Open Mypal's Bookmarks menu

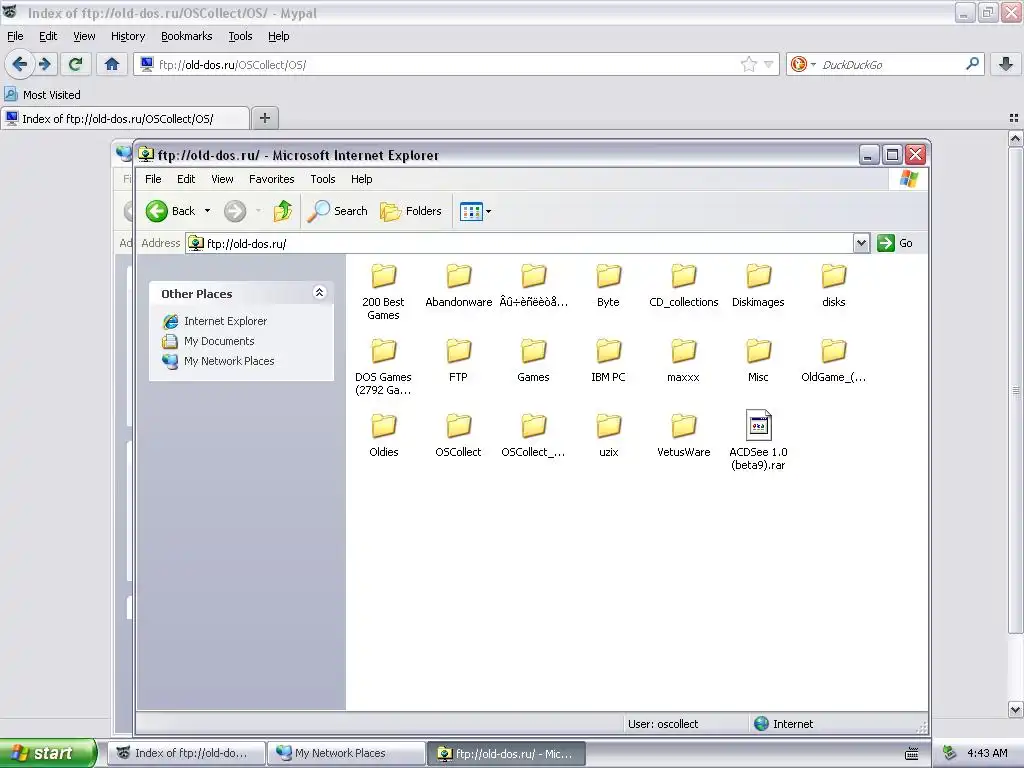[187, 36]
